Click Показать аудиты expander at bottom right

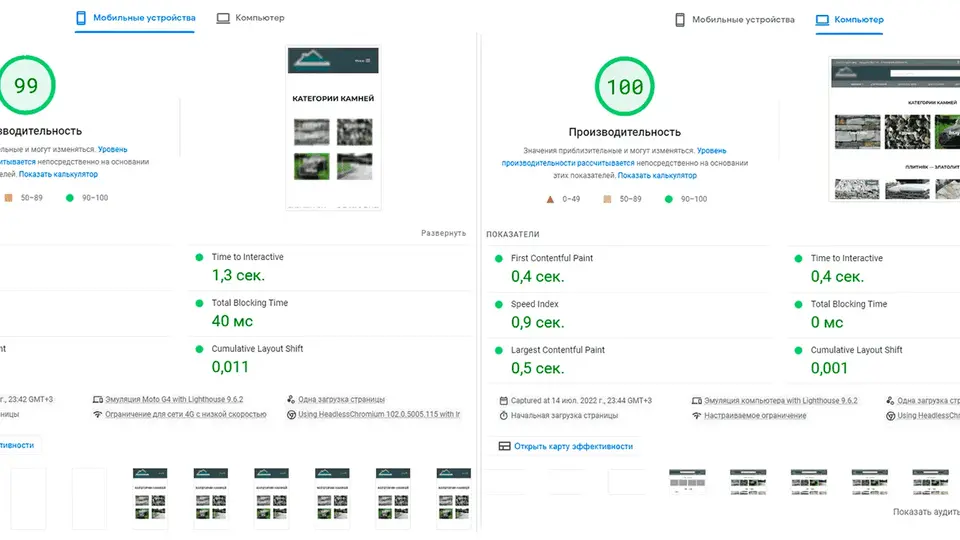click(x=926, y=512)
